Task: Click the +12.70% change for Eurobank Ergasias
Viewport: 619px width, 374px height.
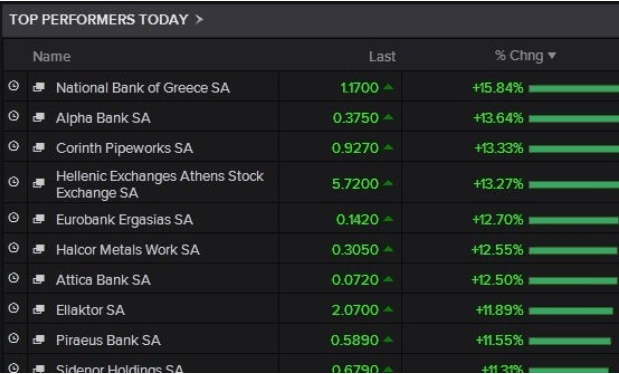Action: 498,219
